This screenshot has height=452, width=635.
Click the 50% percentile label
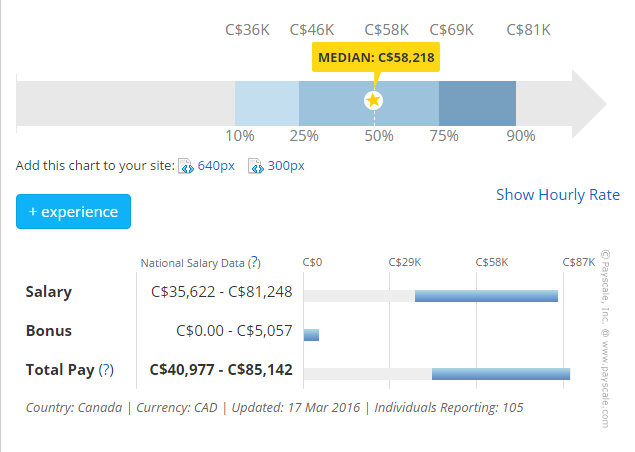pos(377,136)
